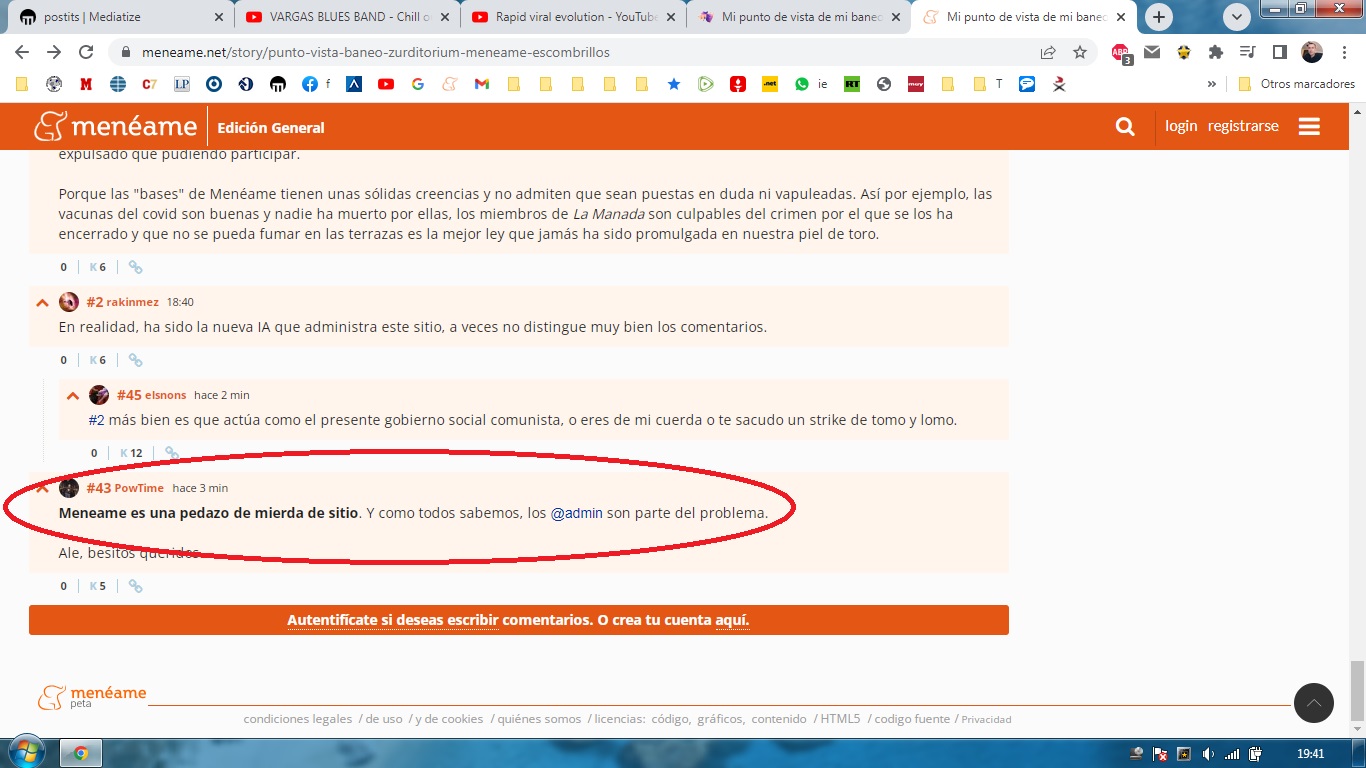This screenshot has width=1366, height=768.
Task: Open the HTML5 footer link
Action: click(840, 719)
